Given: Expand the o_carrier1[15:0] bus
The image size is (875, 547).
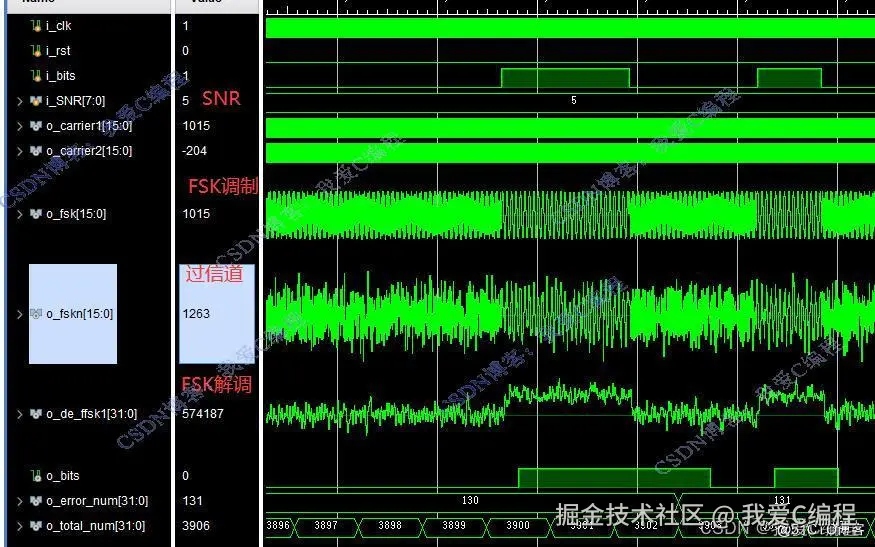Looking at the screenshot, I should 20,126.
